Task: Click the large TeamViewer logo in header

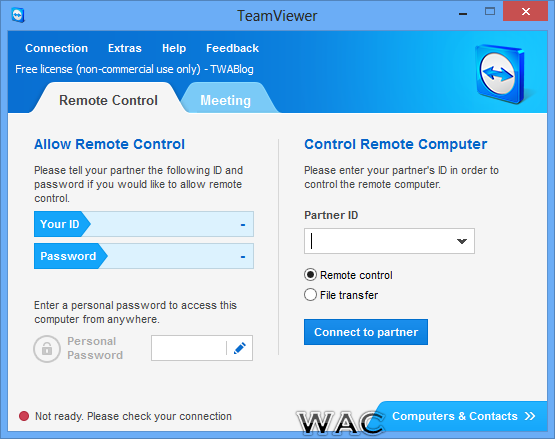Action: pyautogui.click(x=500, y=74)
